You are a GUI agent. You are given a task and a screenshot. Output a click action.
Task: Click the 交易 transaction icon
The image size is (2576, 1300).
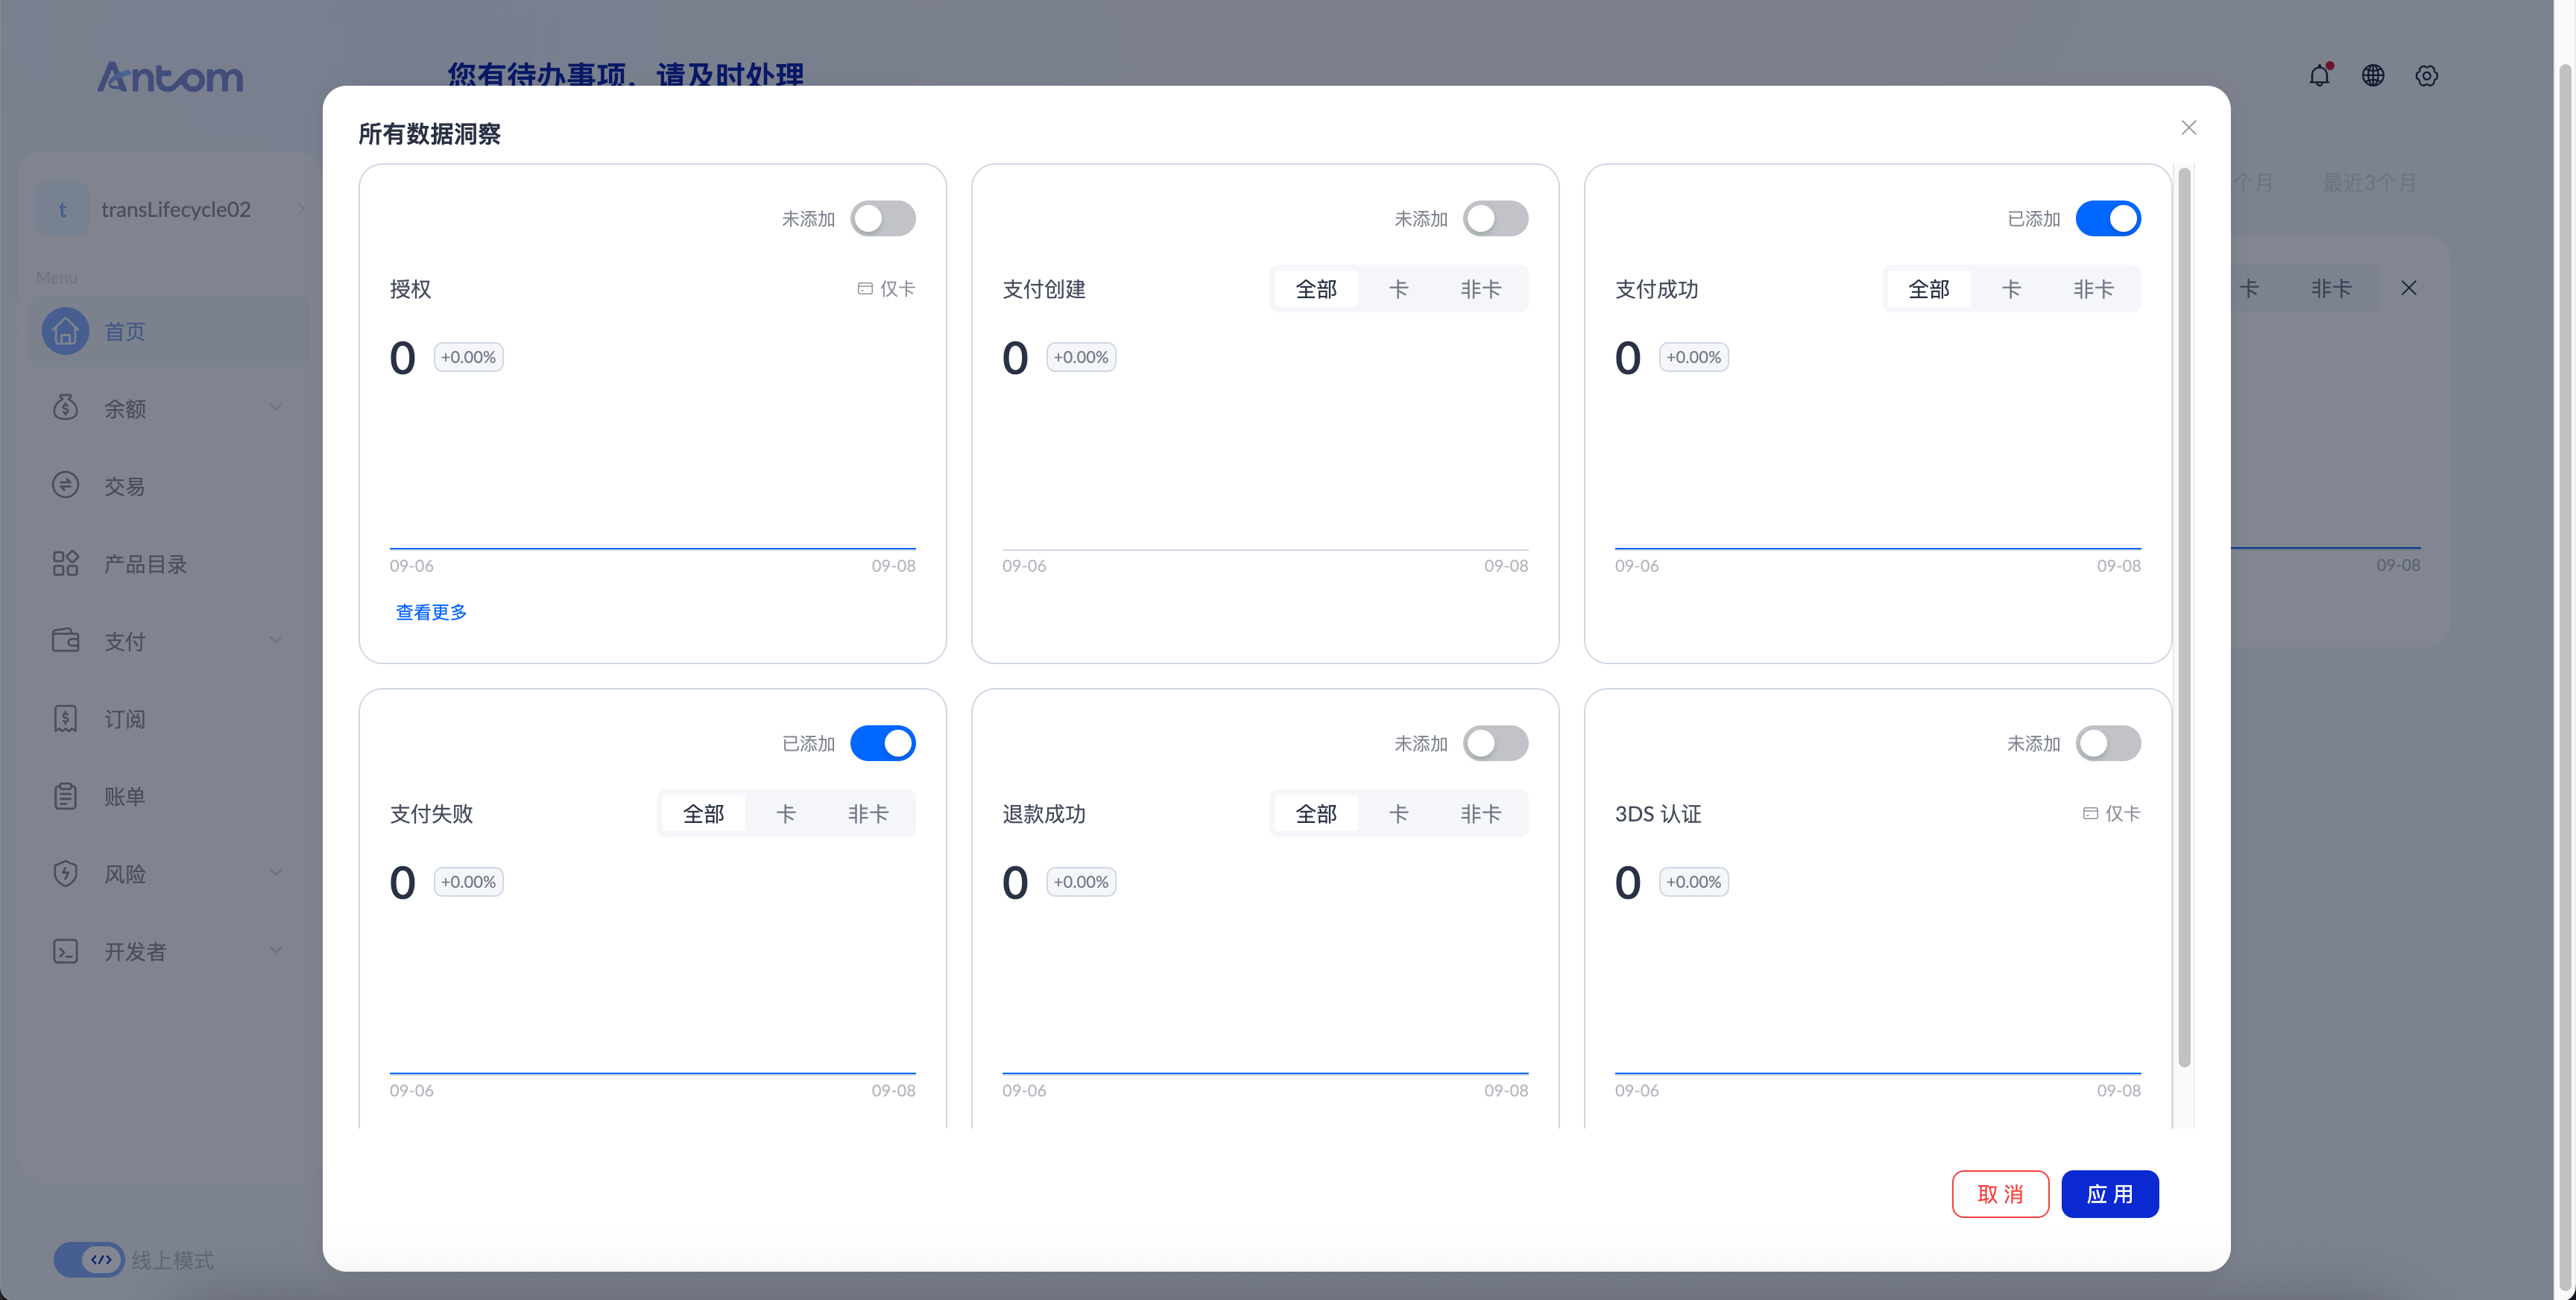tap(65, 485)
